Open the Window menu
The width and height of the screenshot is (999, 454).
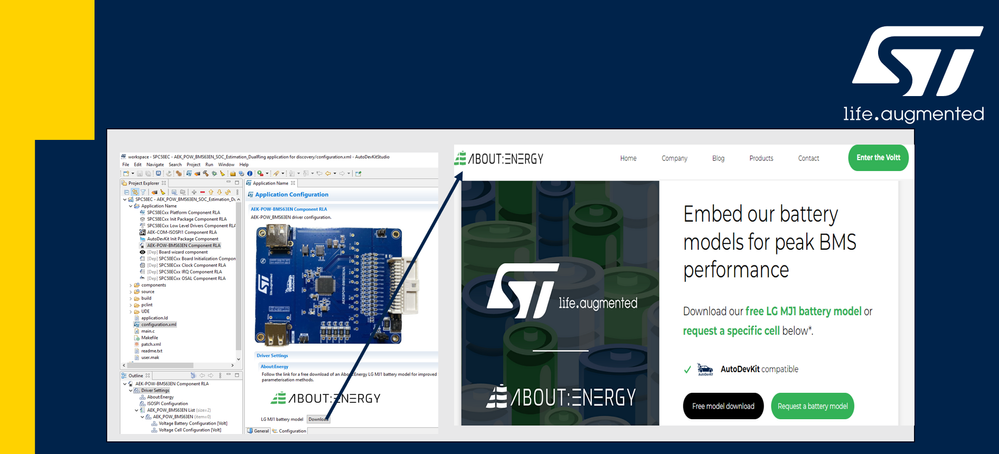pyautogui.click(x=226, y=164)
